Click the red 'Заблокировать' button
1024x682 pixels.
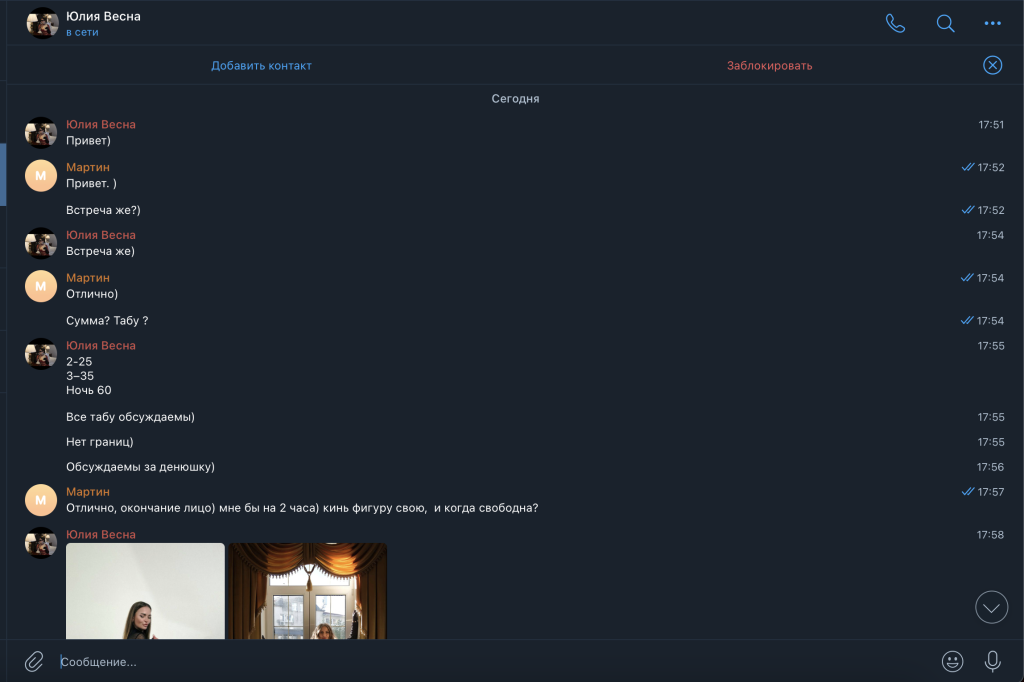click(x=769, y=66)
